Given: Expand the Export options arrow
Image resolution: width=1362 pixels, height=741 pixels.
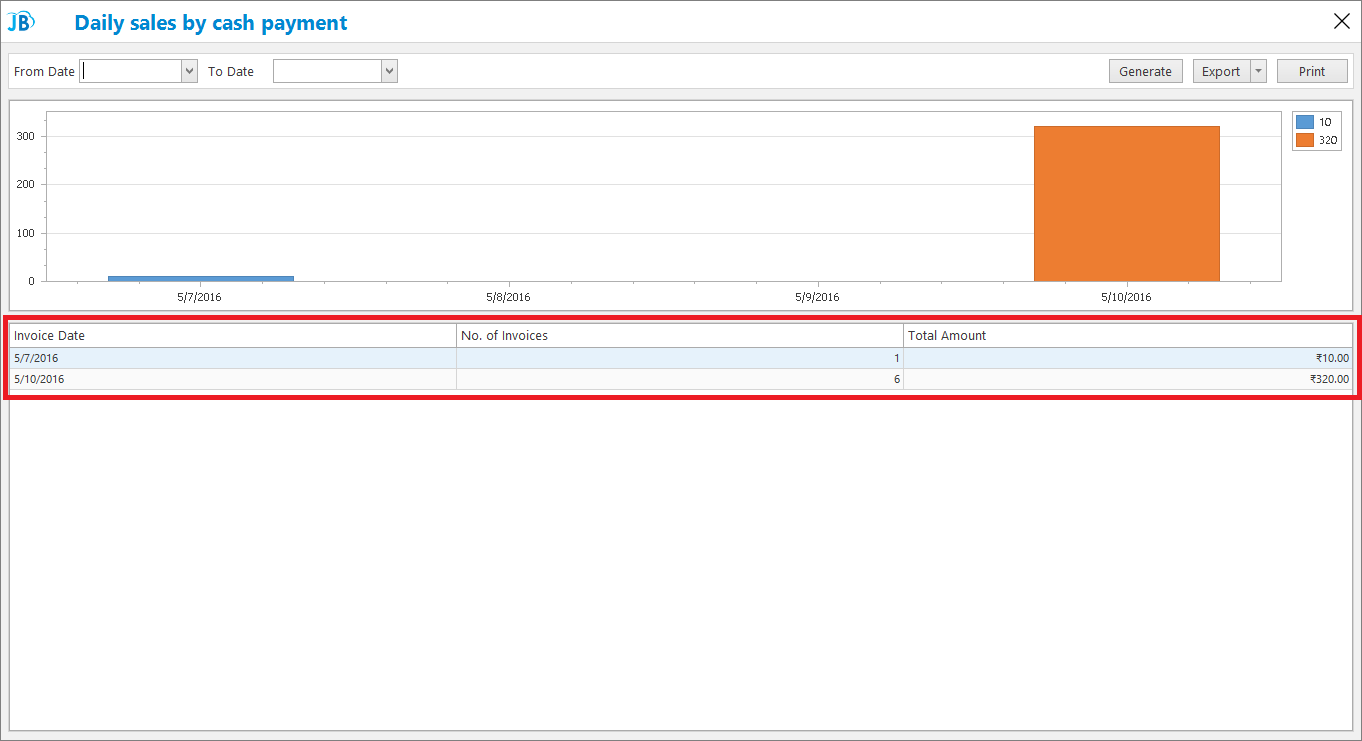Looking at the screenshot, I should (1259, 71).
